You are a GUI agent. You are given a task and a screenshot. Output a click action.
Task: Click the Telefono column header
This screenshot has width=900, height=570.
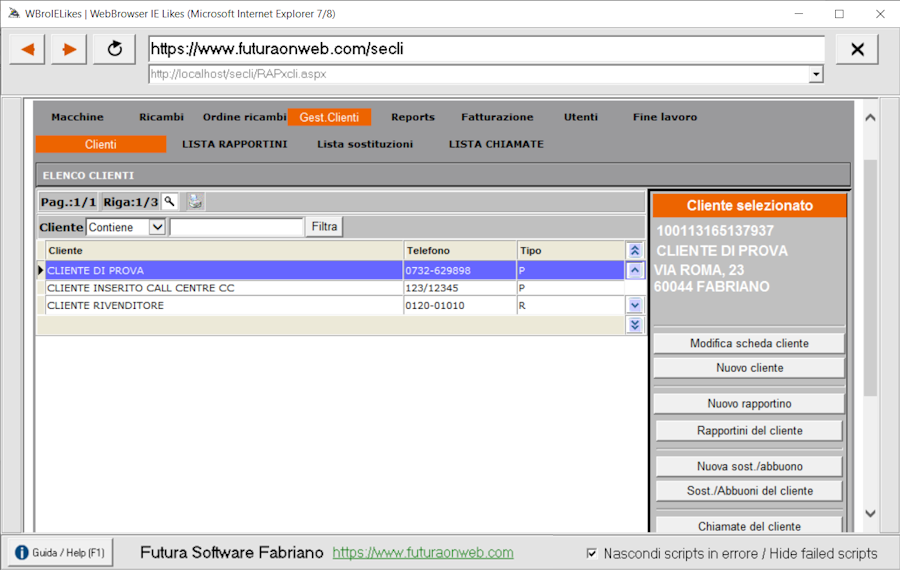tap(460, 250)
